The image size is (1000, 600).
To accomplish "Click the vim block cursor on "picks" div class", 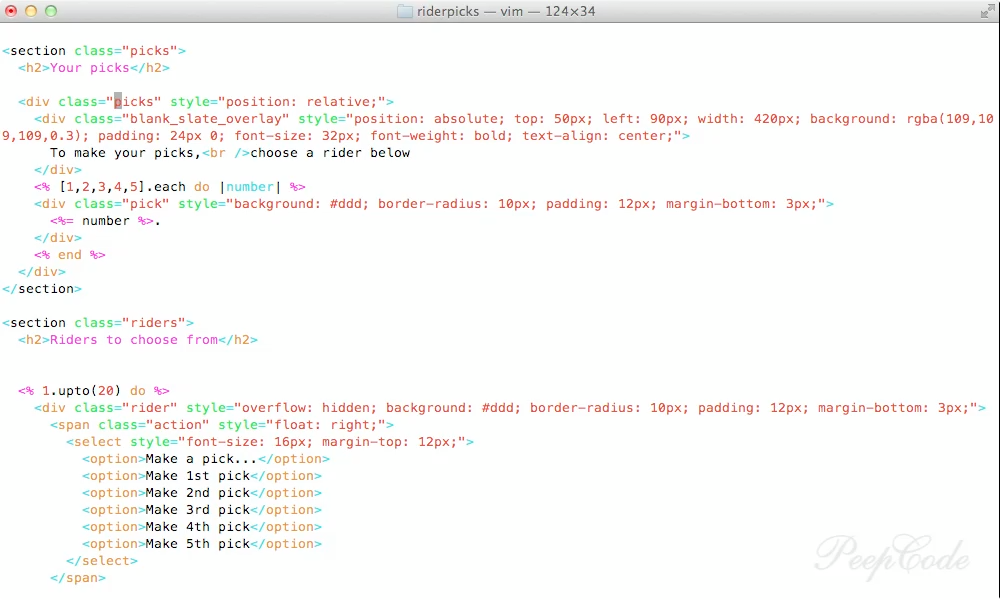I will (118, 102).
